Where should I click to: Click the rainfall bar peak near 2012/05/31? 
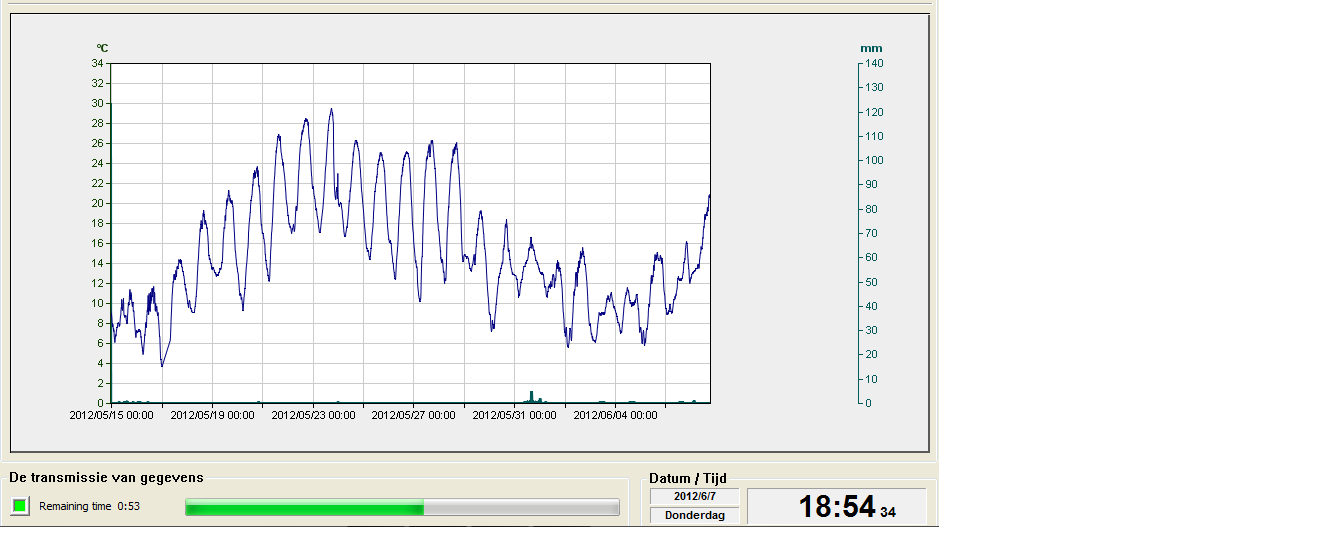532,396
